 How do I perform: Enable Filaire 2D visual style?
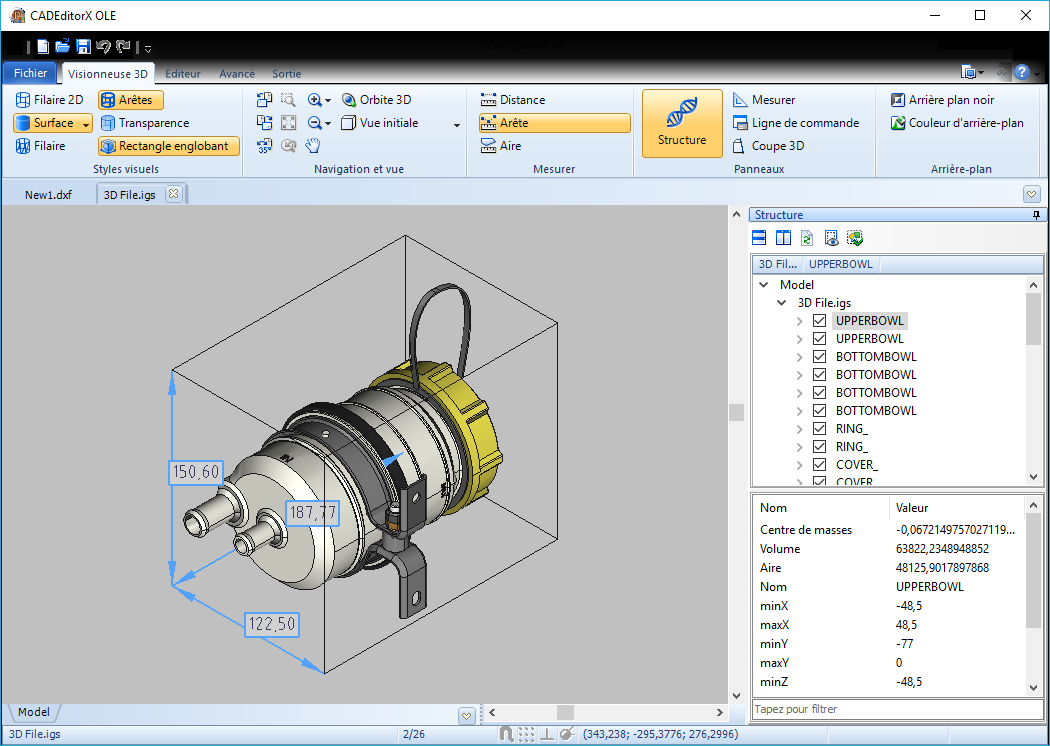50,100
